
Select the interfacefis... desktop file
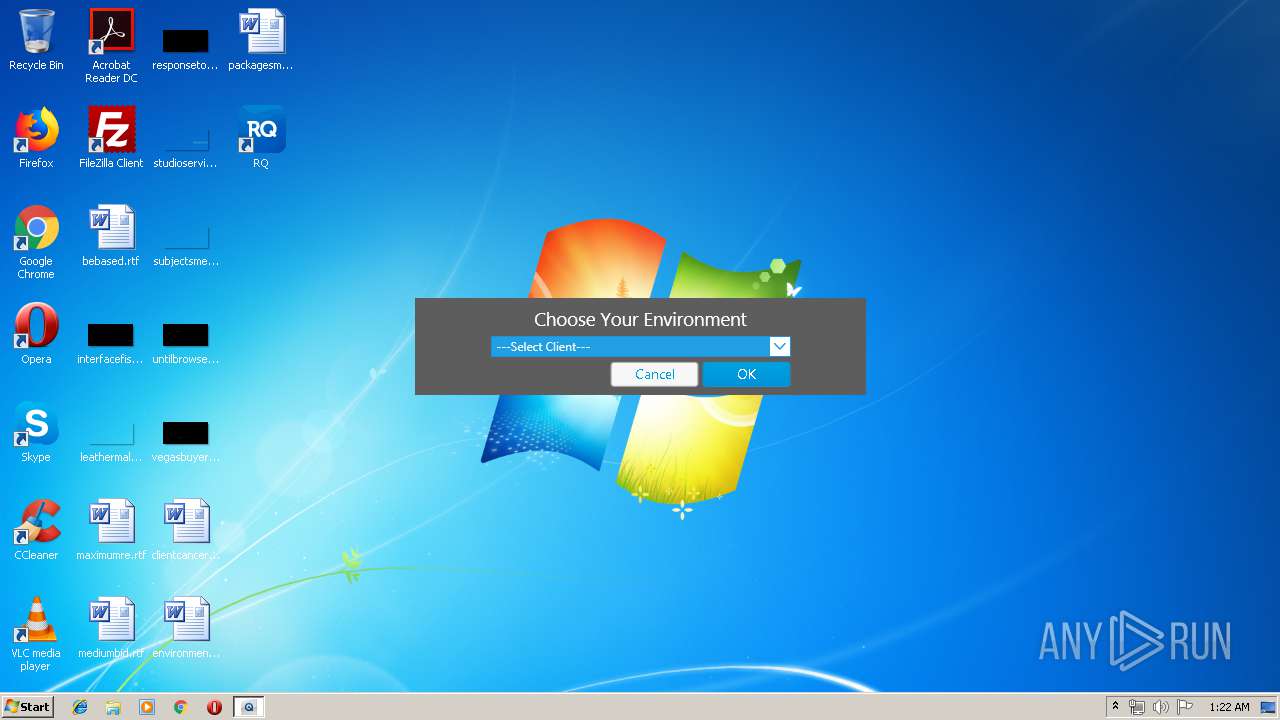click(x=111, y=342)
